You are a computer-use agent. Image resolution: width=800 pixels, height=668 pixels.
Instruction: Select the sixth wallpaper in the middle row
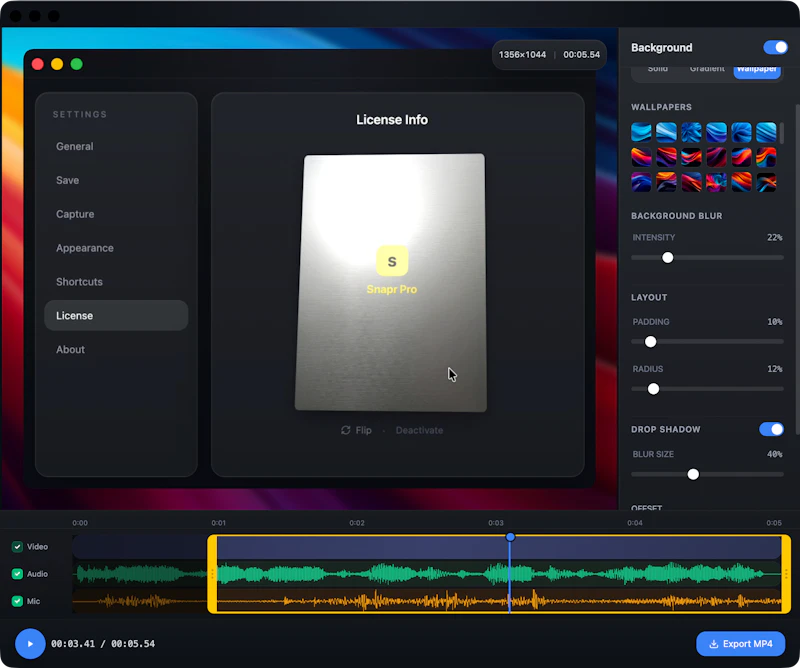(766, 157)
